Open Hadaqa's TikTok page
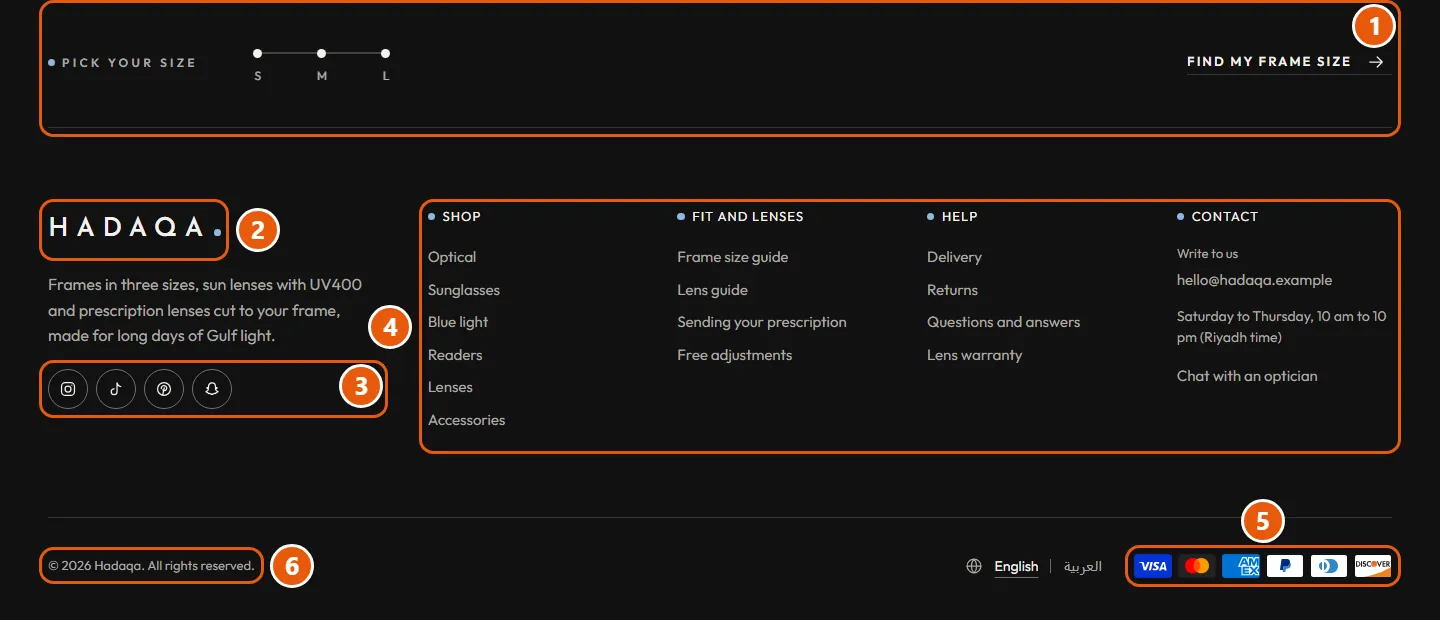Screen dimensions: 1440x620 pos(116,389)
